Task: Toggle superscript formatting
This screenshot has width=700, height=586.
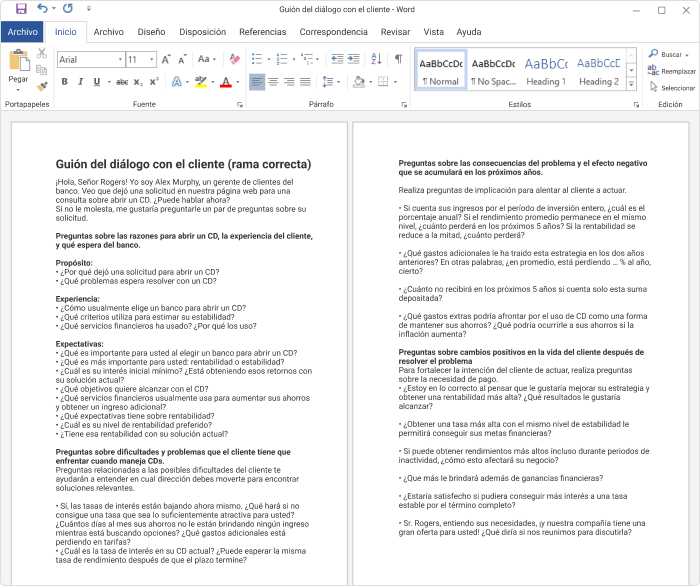Action: pos(154,82)
